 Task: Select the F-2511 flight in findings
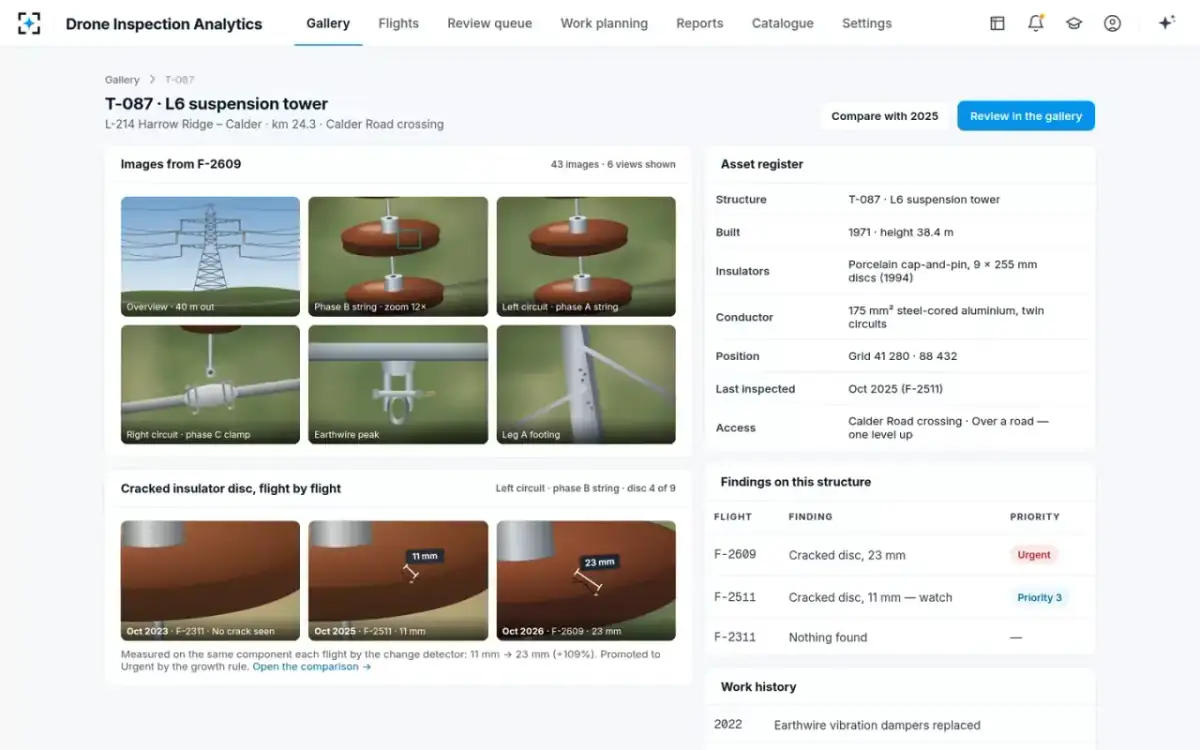coord(735,597)
